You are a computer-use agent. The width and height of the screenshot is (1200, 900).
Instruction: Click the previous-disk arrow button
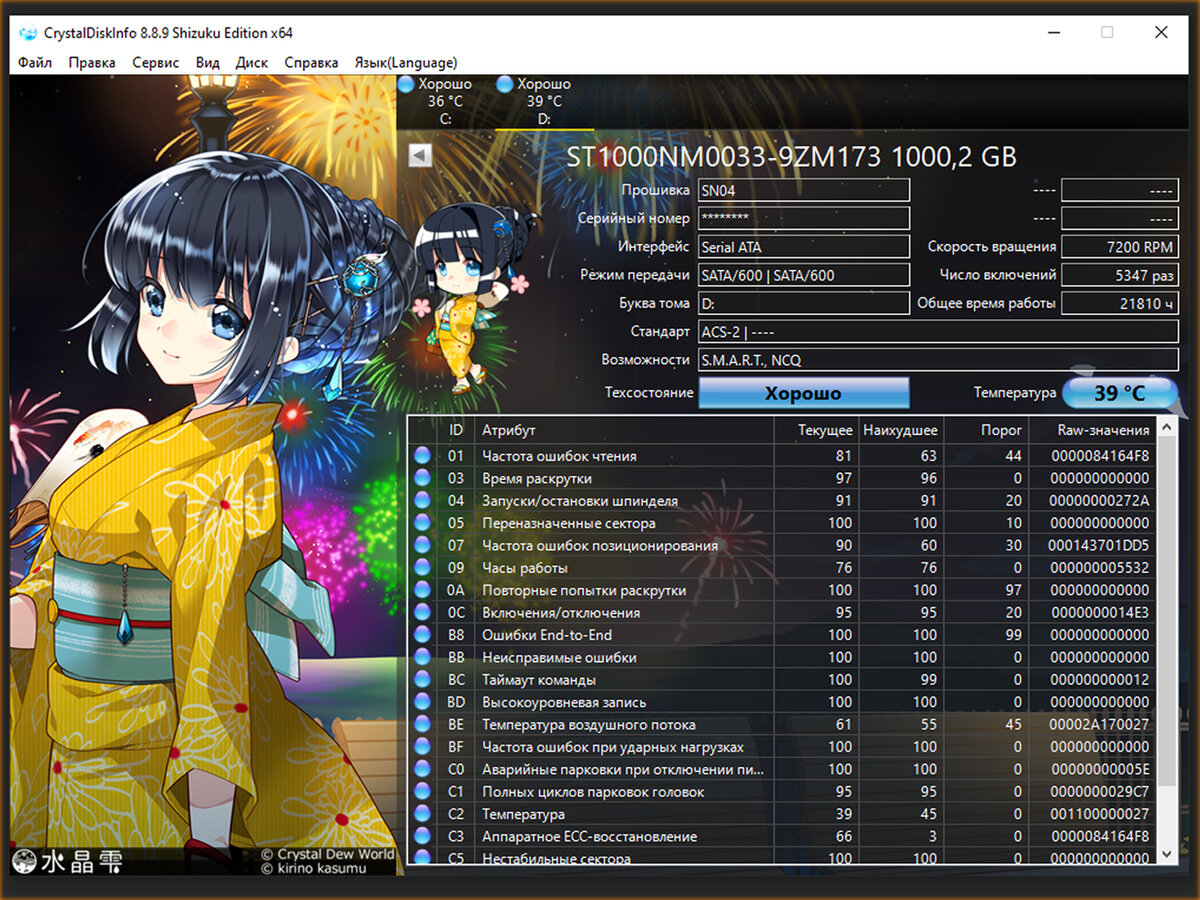420,156
